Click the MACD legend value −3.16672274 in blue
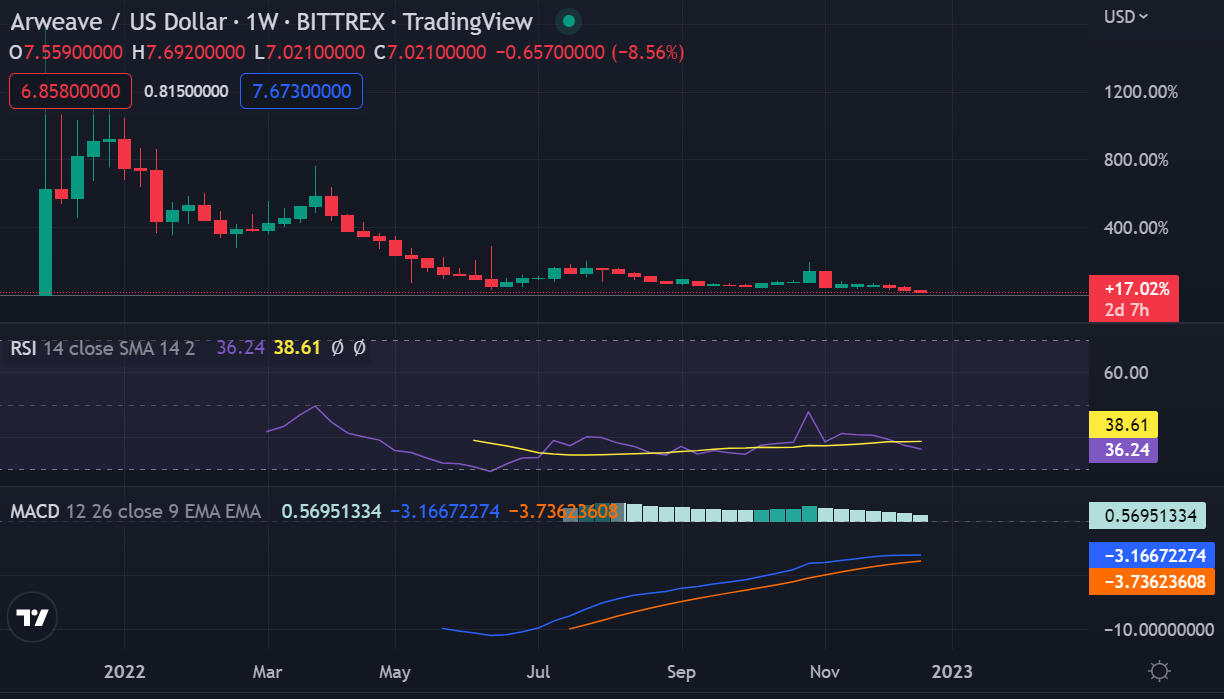This screenshot has width=1224, height=699. (x=444, y=511)
